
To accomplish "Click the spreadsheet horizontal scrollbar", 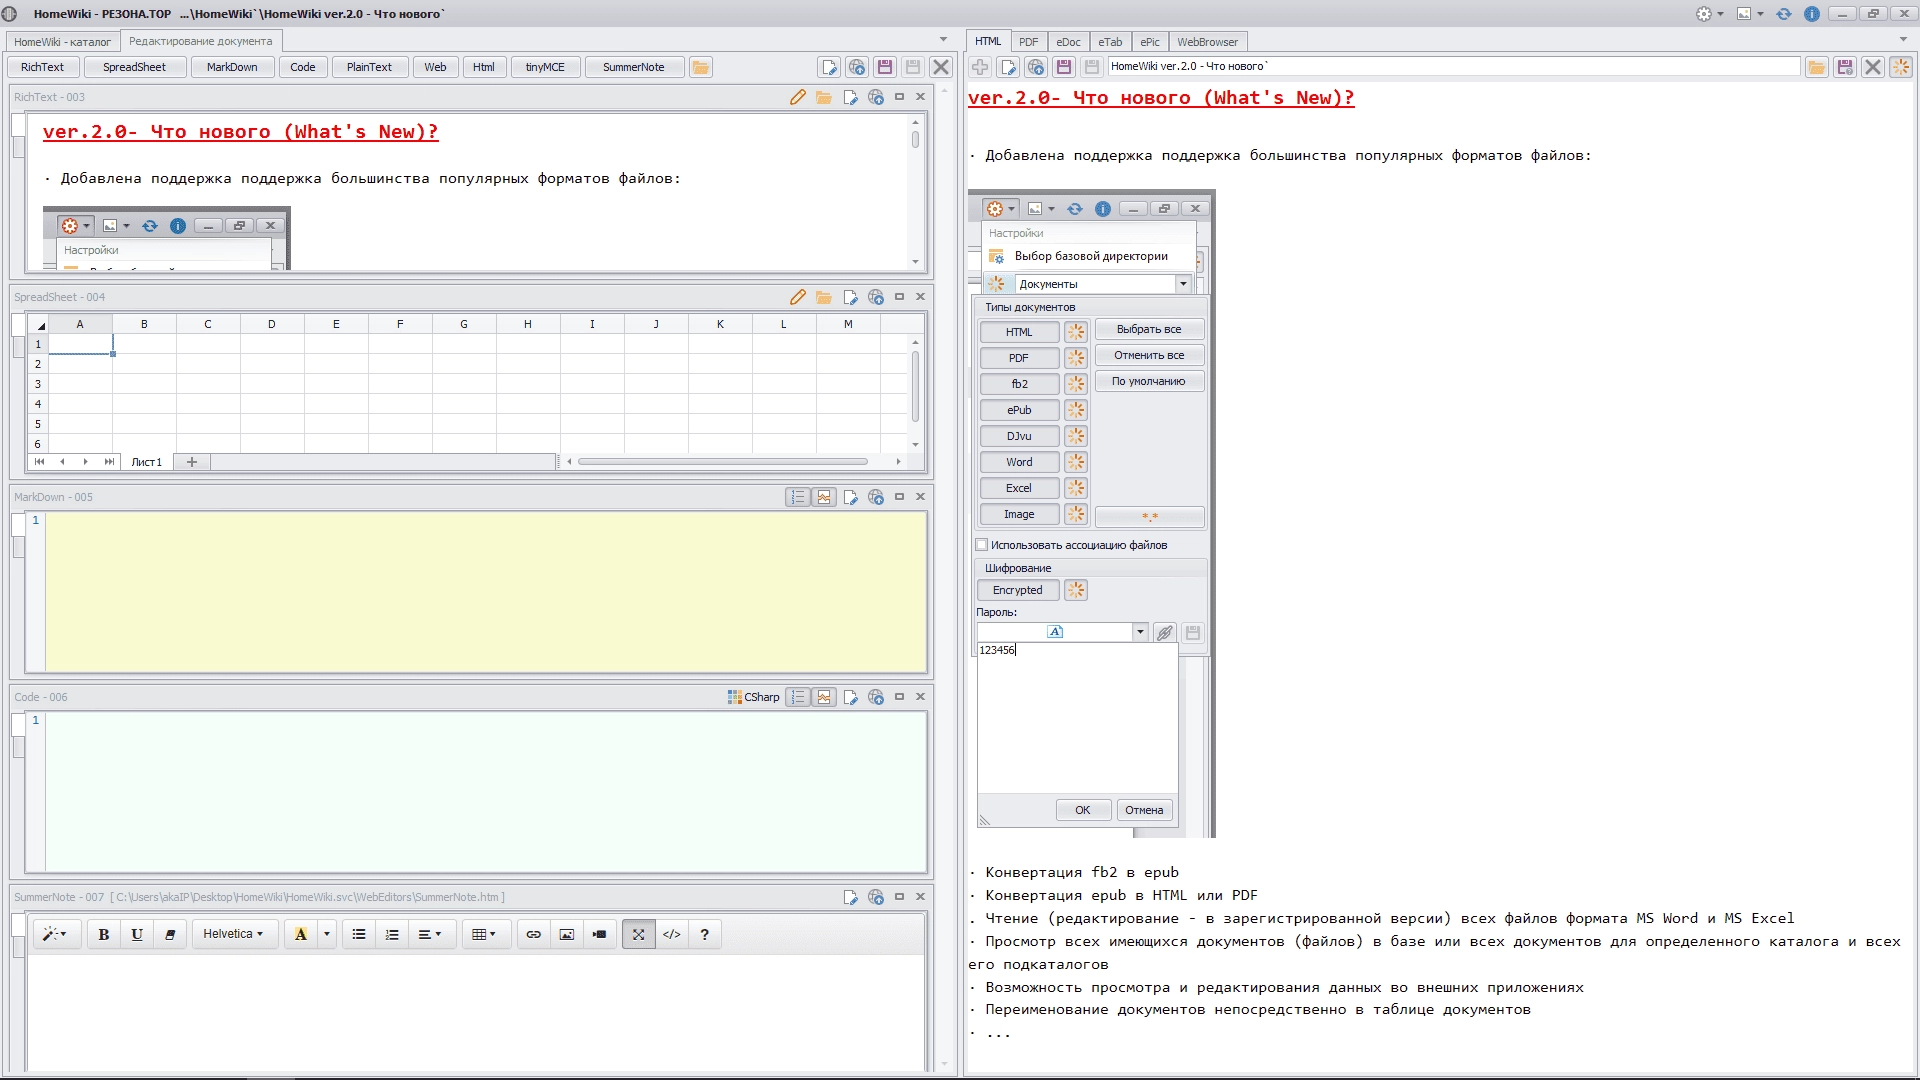I will [x=723, y=462].
